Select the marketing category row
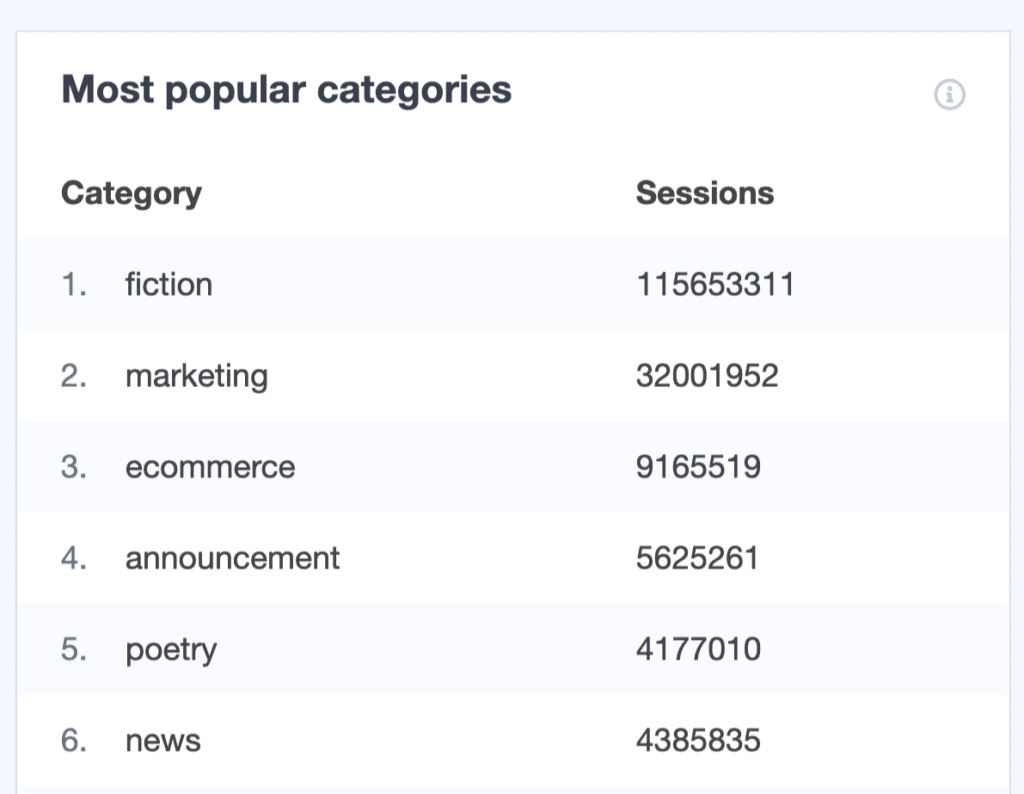The image size is (1024, 794). [x=196, y=376]
